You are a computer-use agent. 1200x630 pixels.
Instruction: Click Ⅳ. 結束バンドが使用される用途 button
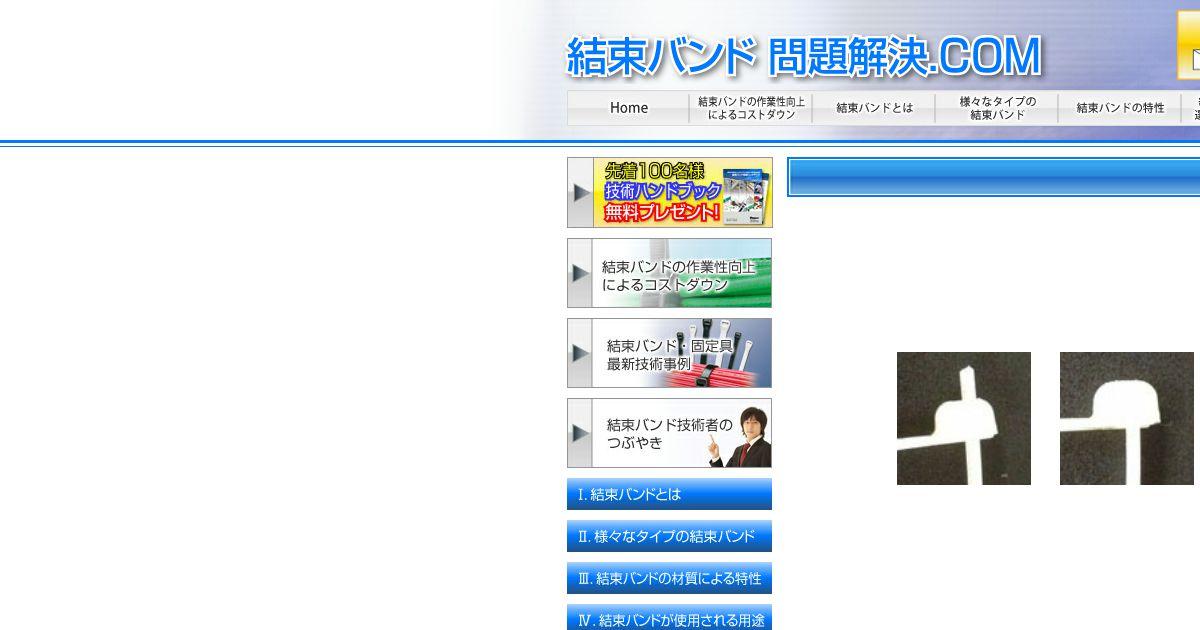[x=670, y=618]
